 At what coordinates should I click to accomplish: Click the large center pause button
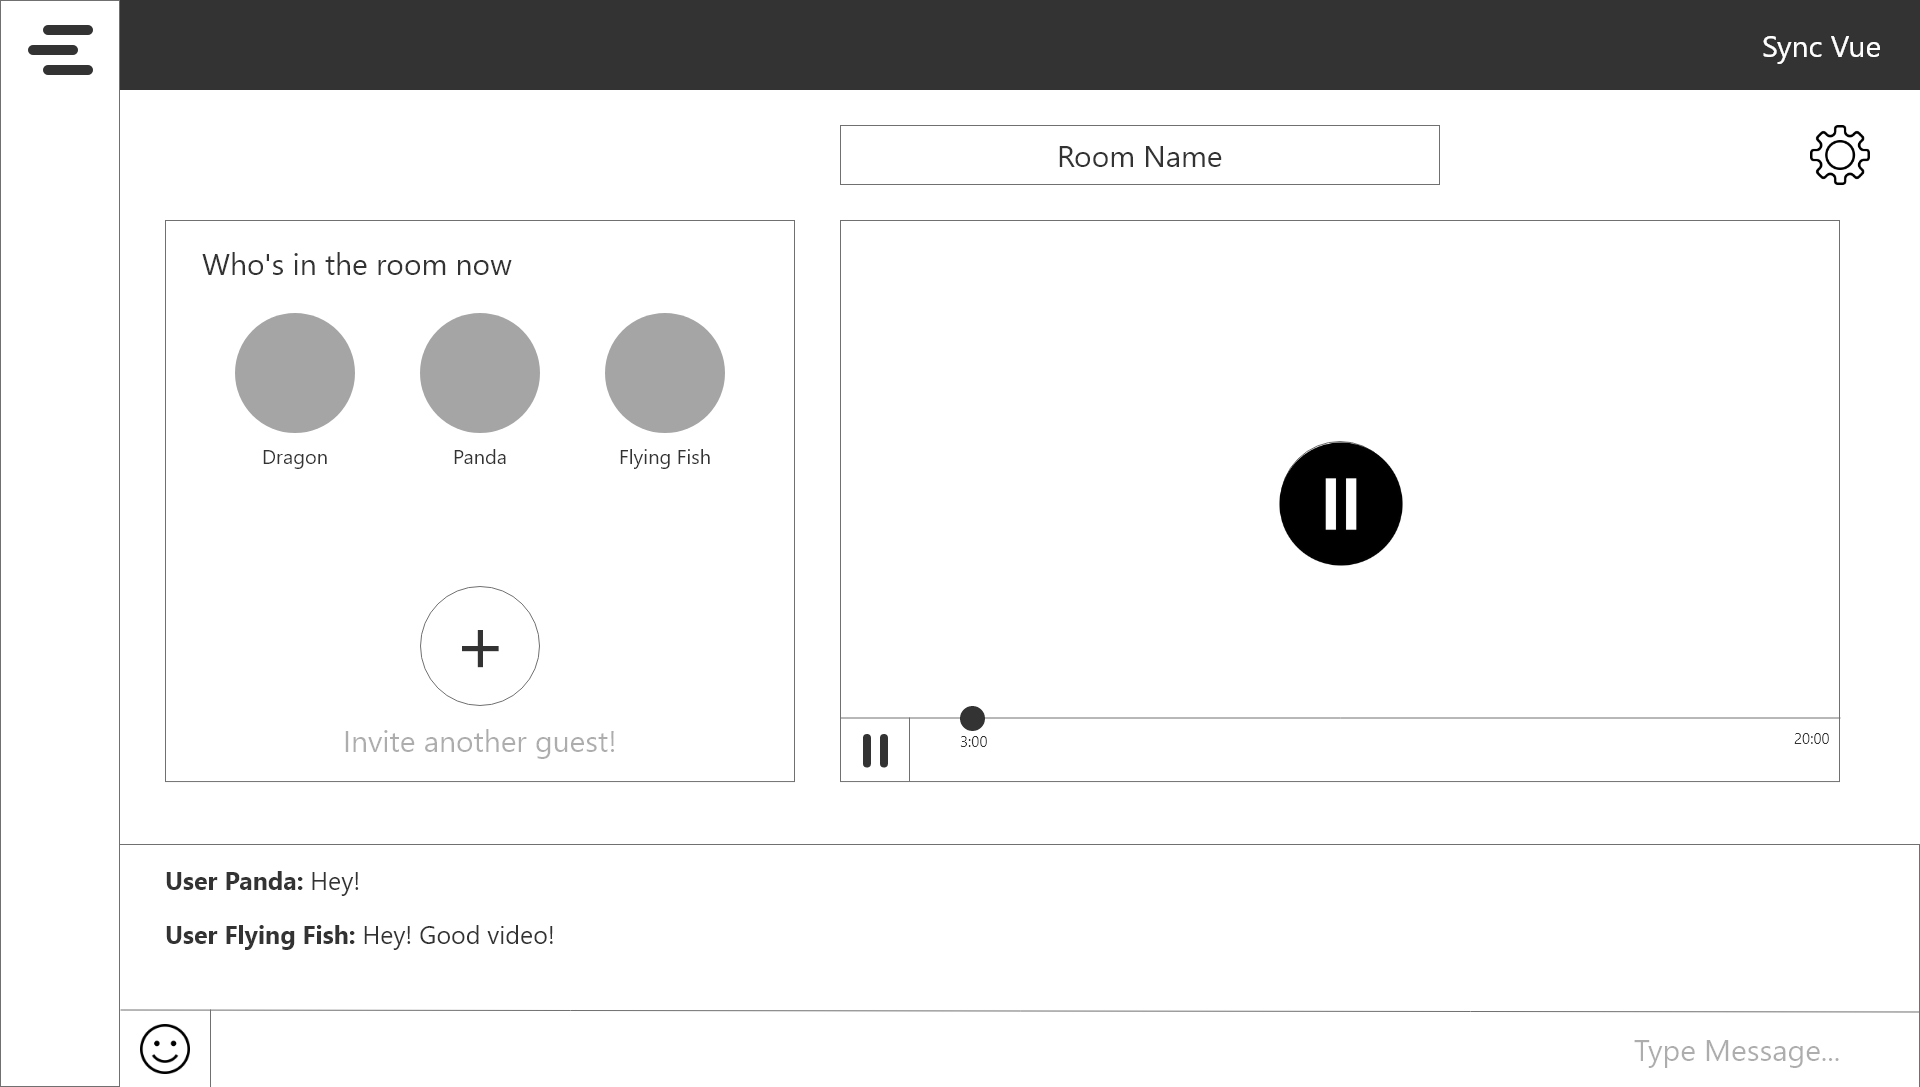[1340, 503]
